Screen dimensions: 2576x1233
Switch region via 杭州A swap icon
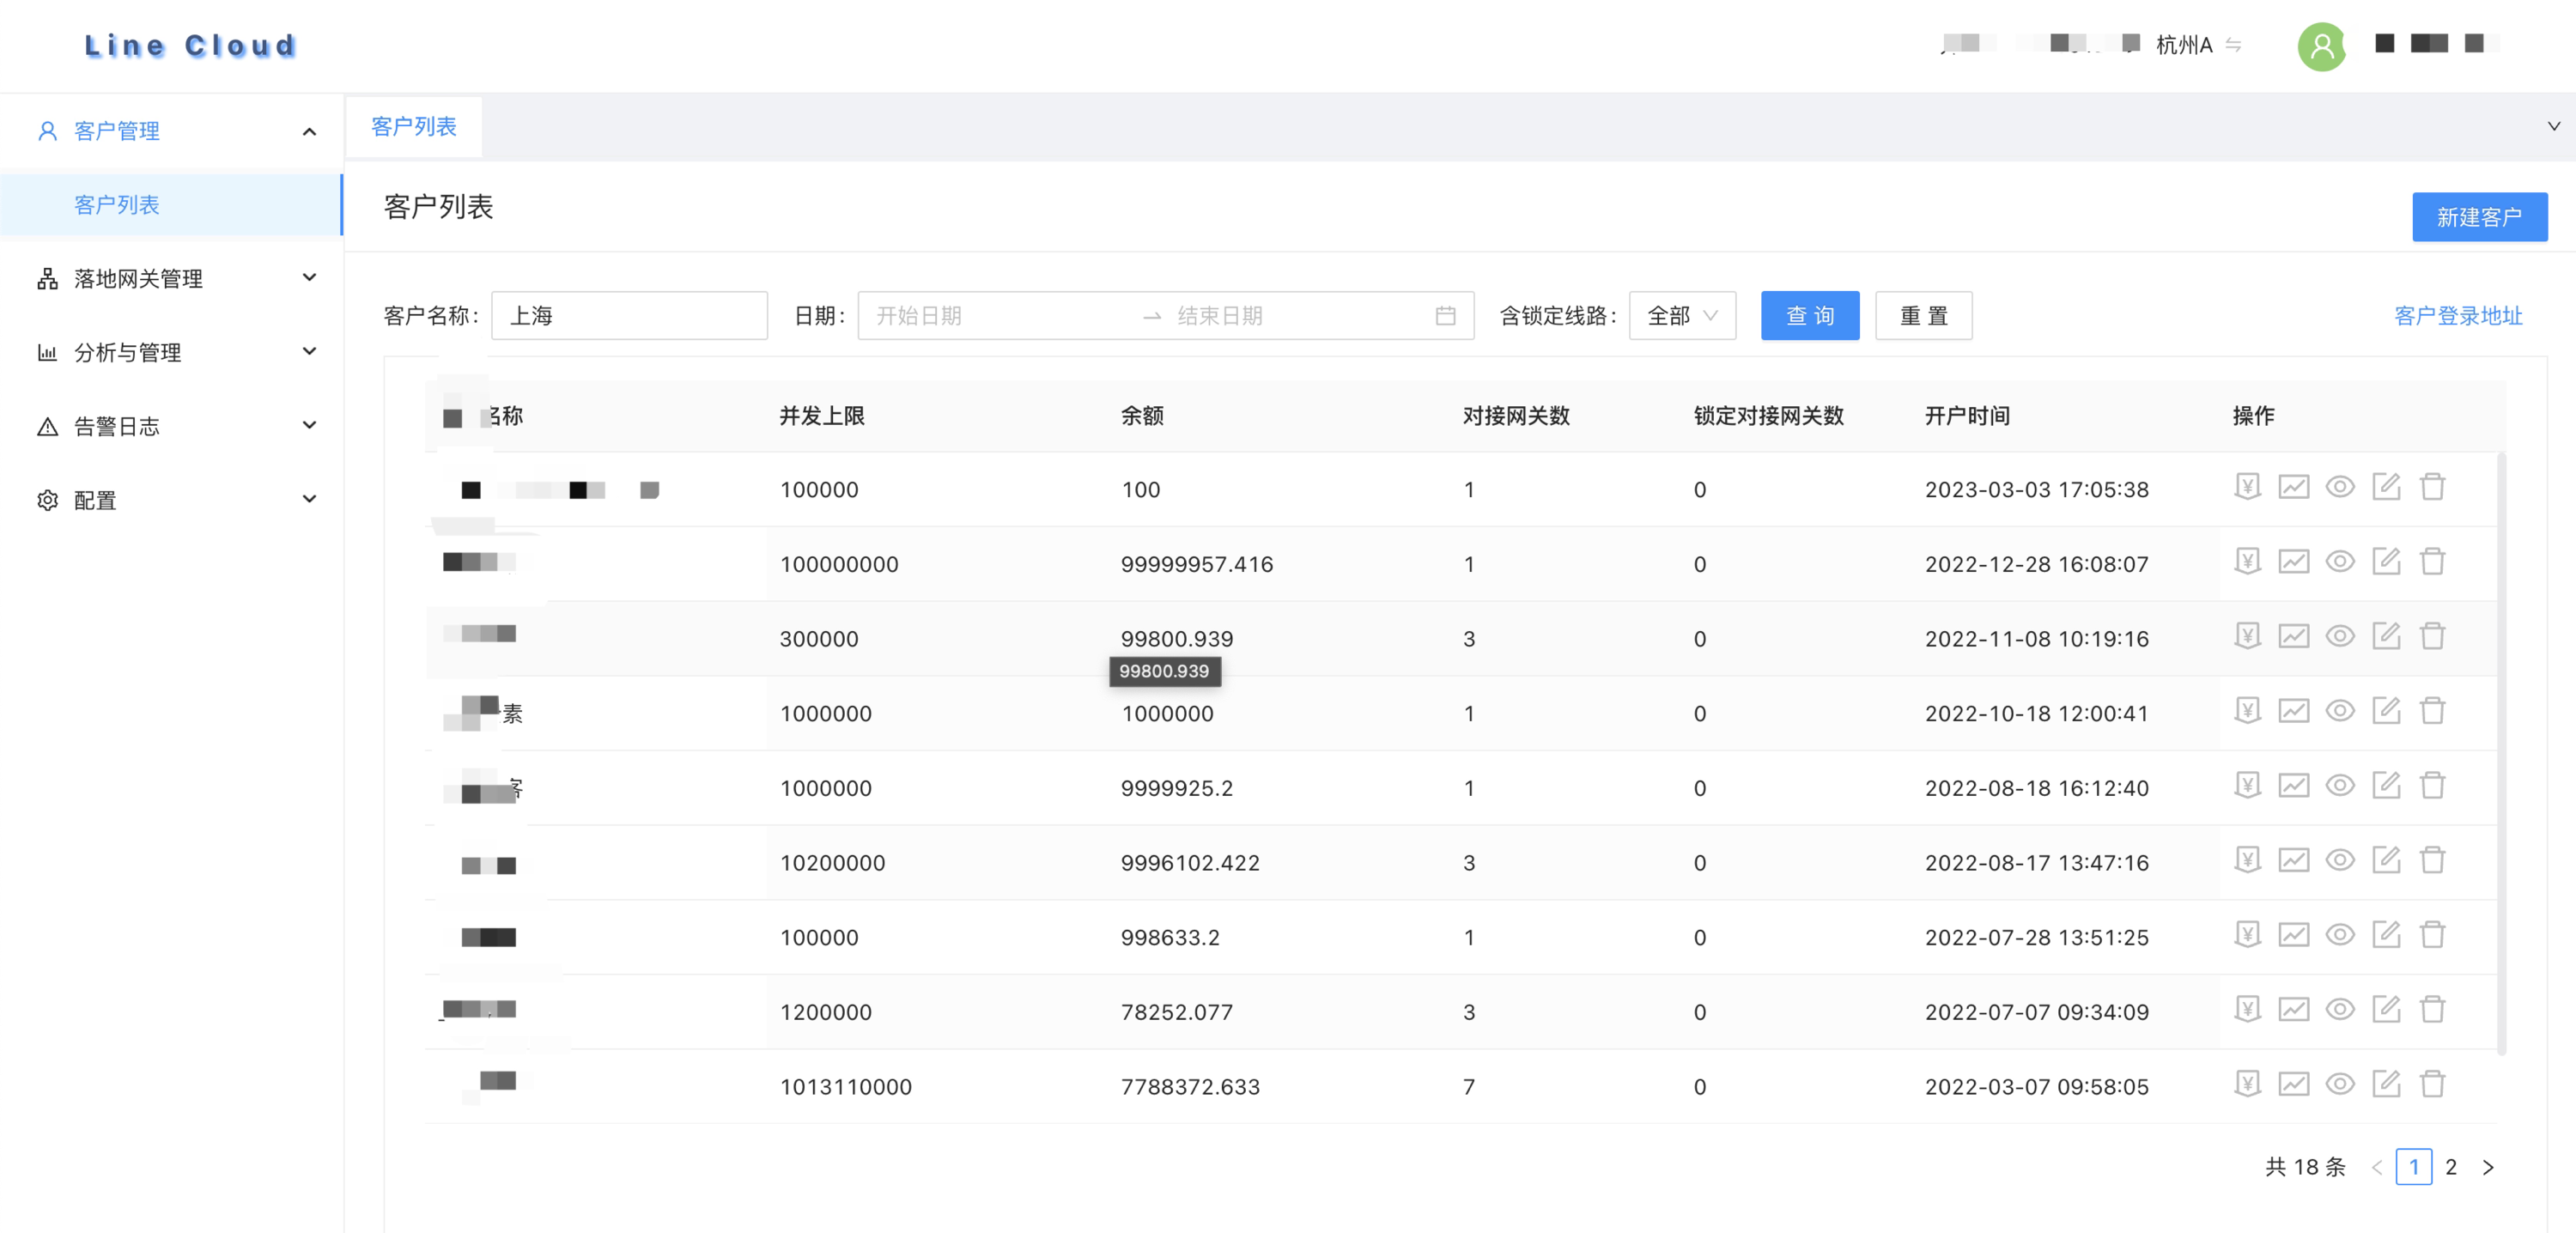click(2233, 45)
